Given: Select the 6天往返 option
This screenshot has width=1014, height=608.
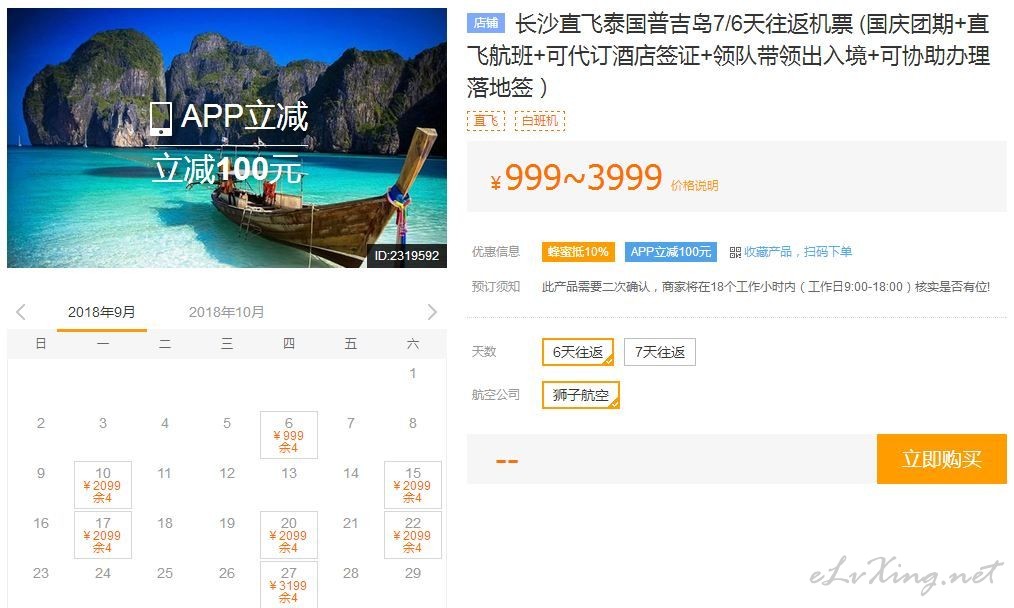Looking at the screenshot, I should (x=578, y=352).
